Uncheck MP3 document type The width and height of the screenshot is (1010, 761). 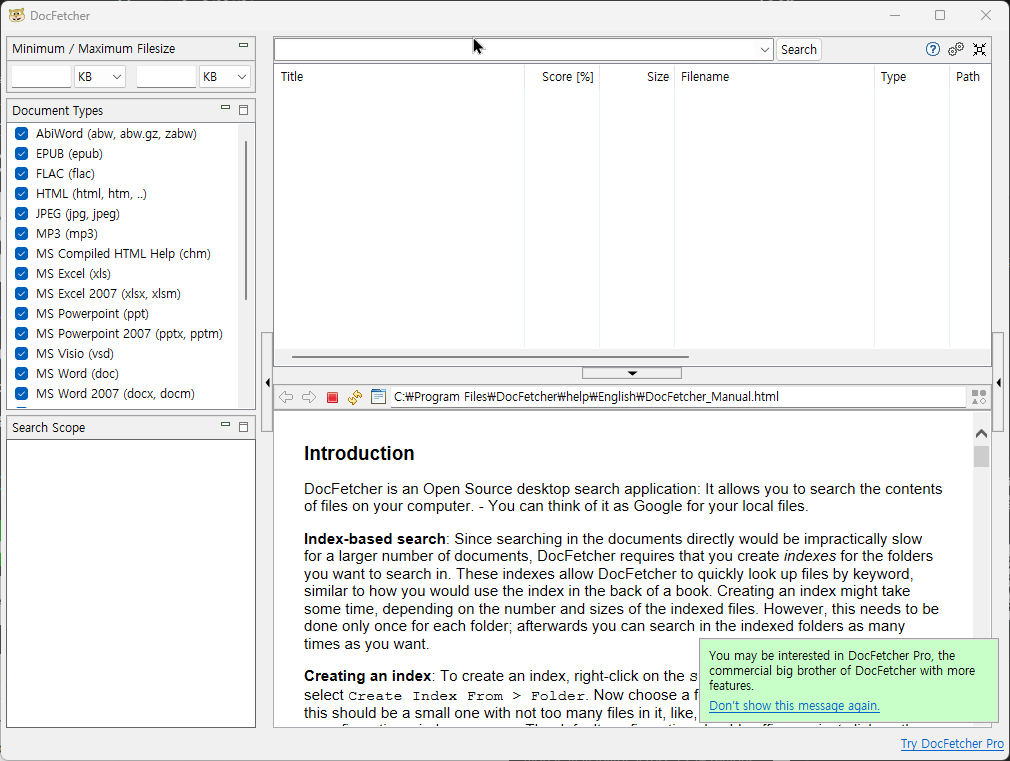click(21, 233)
